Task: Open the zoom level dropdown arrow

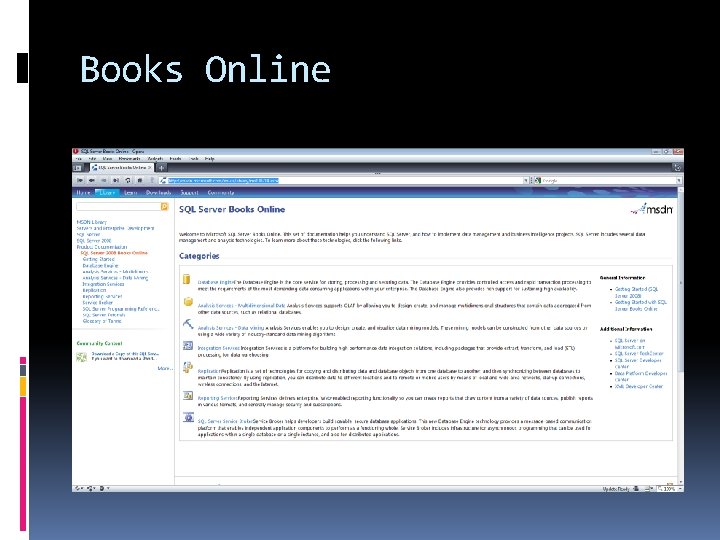Action: point(680,489)
